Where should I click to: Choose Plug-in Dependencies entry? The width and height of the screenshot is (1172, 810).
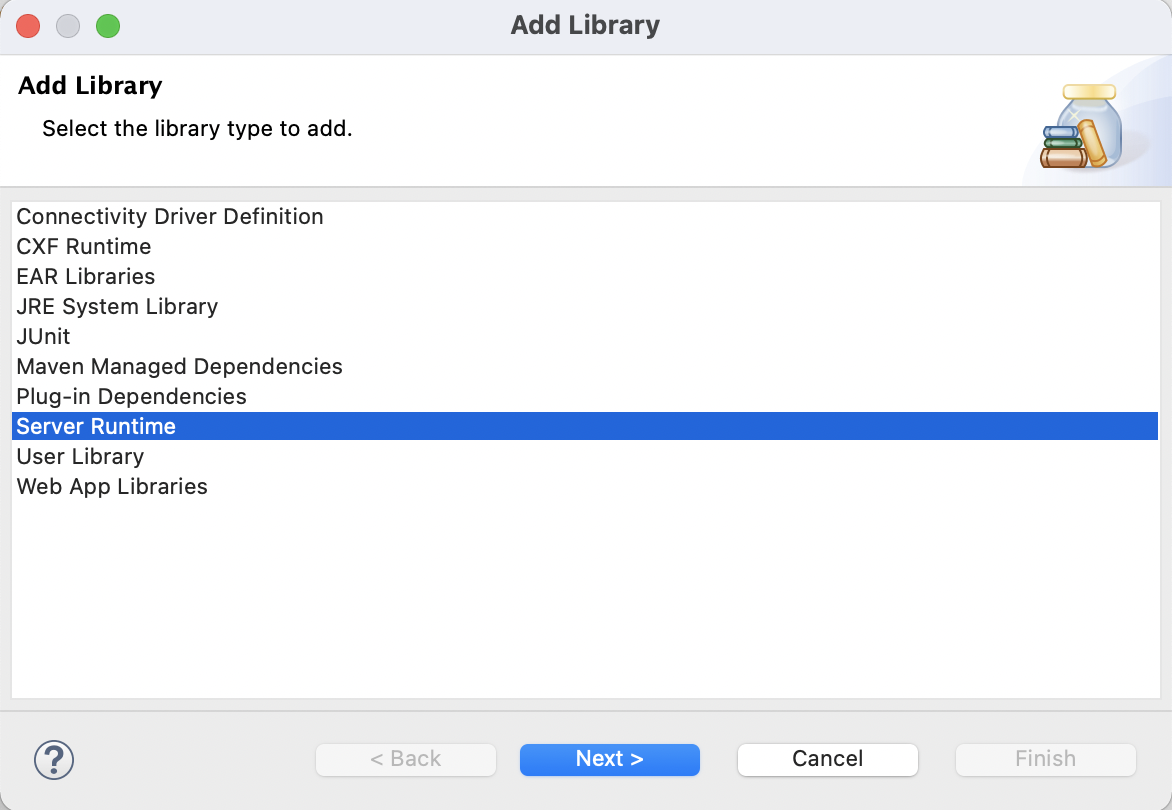585,396
